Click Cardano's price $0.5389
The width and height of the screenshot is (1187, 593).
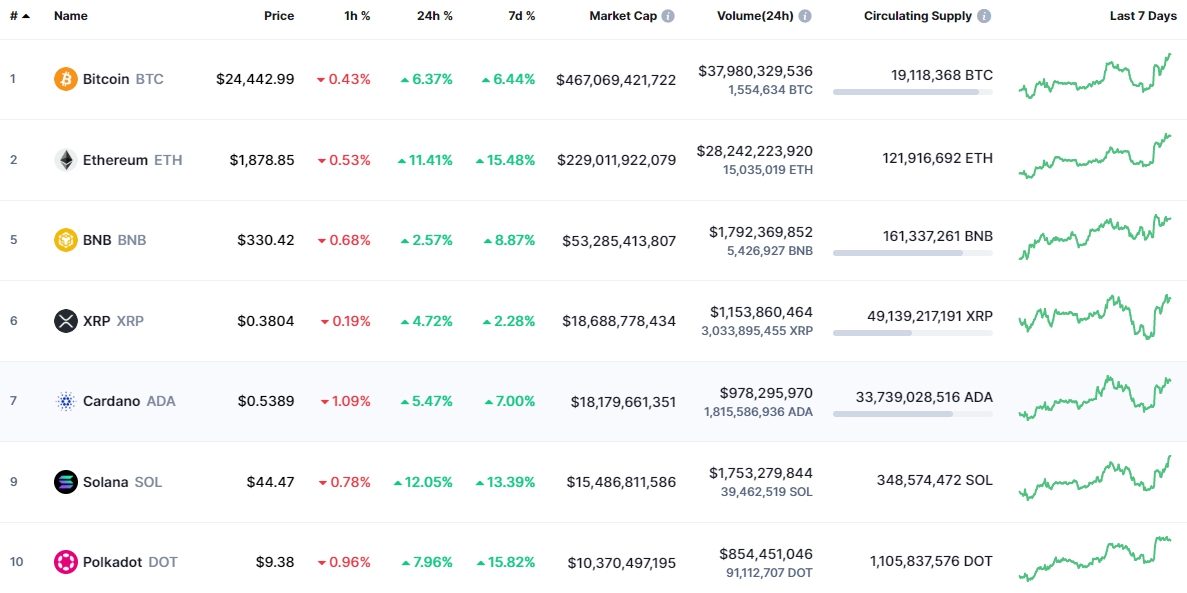[266, 401]
